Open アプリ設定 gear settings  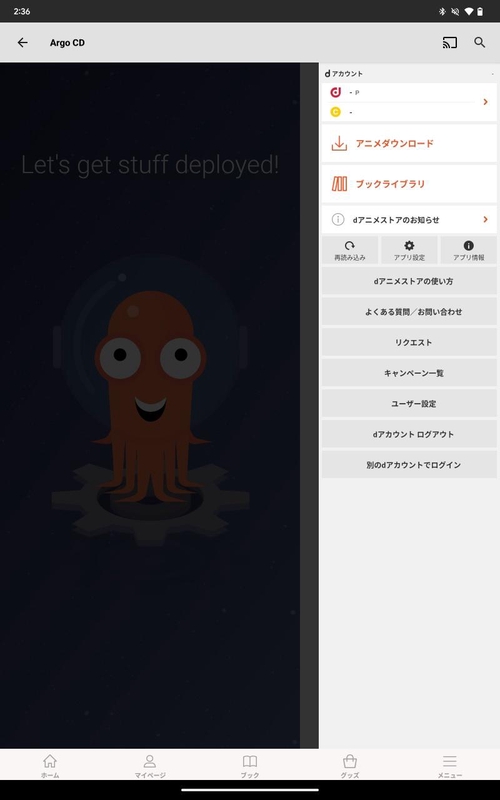(x=409, y=250)
